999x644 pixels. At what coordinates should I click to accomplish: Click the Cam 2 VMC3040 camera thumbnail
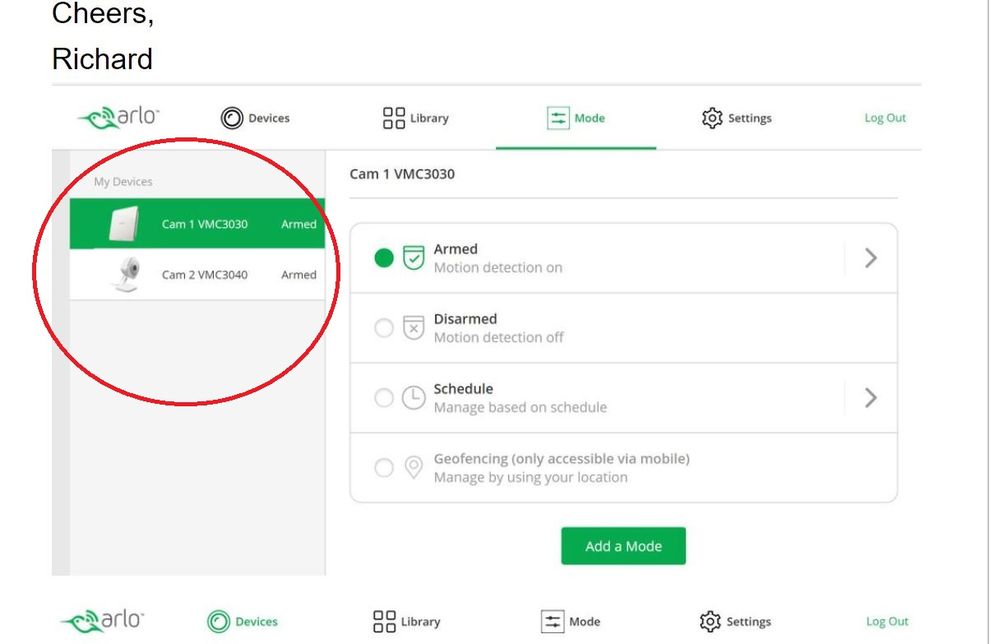point(127,275)
